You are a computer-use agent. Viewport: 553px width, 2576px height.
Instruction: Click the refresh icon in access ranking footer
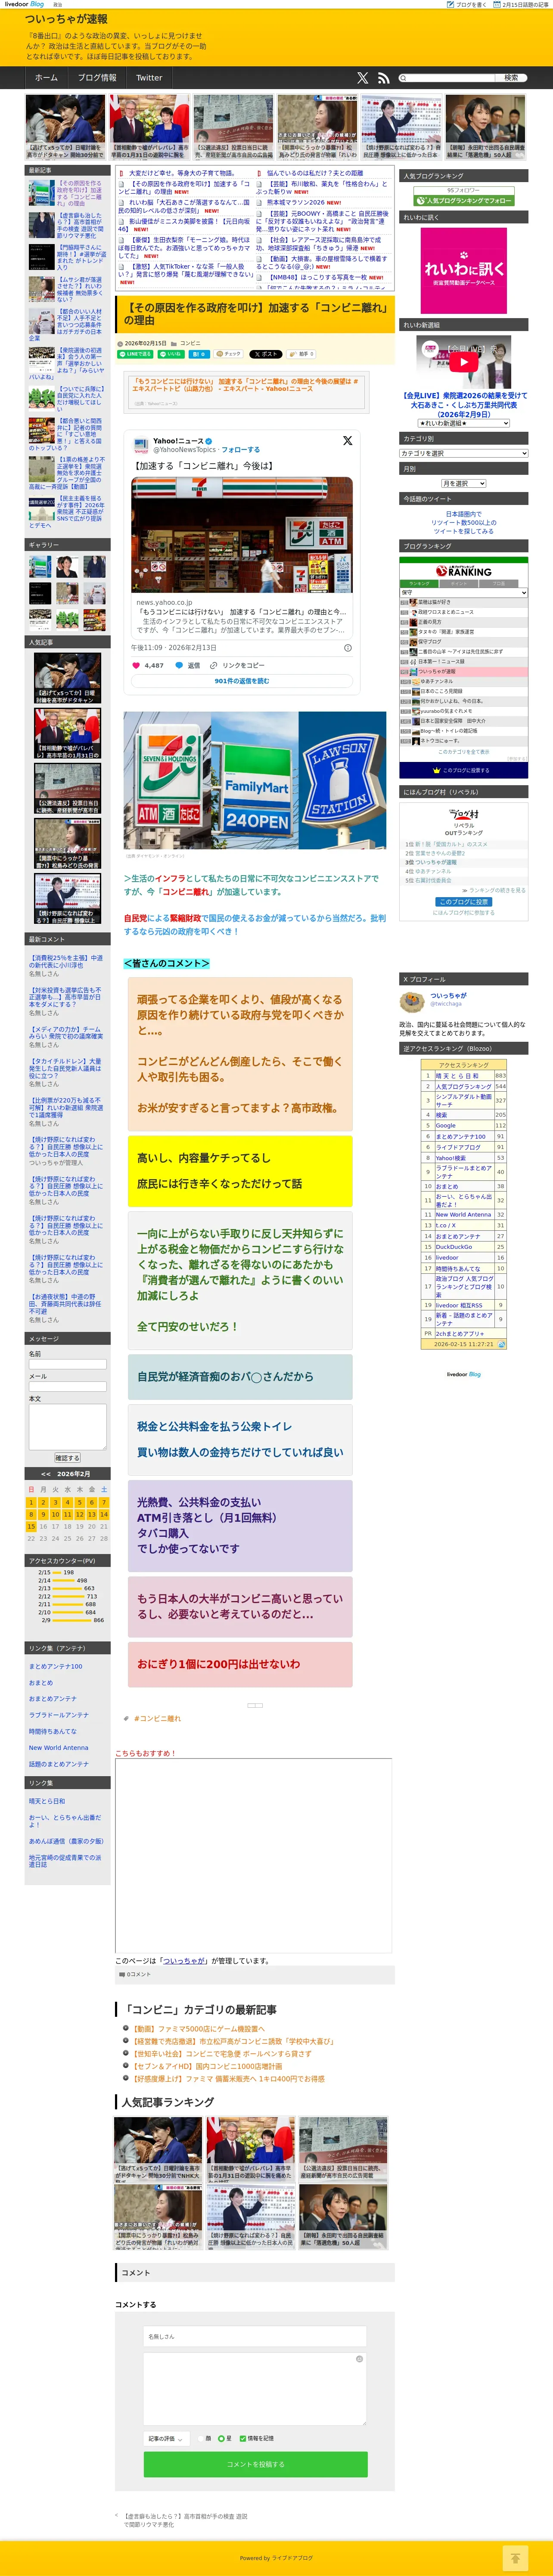point(501,1345)
